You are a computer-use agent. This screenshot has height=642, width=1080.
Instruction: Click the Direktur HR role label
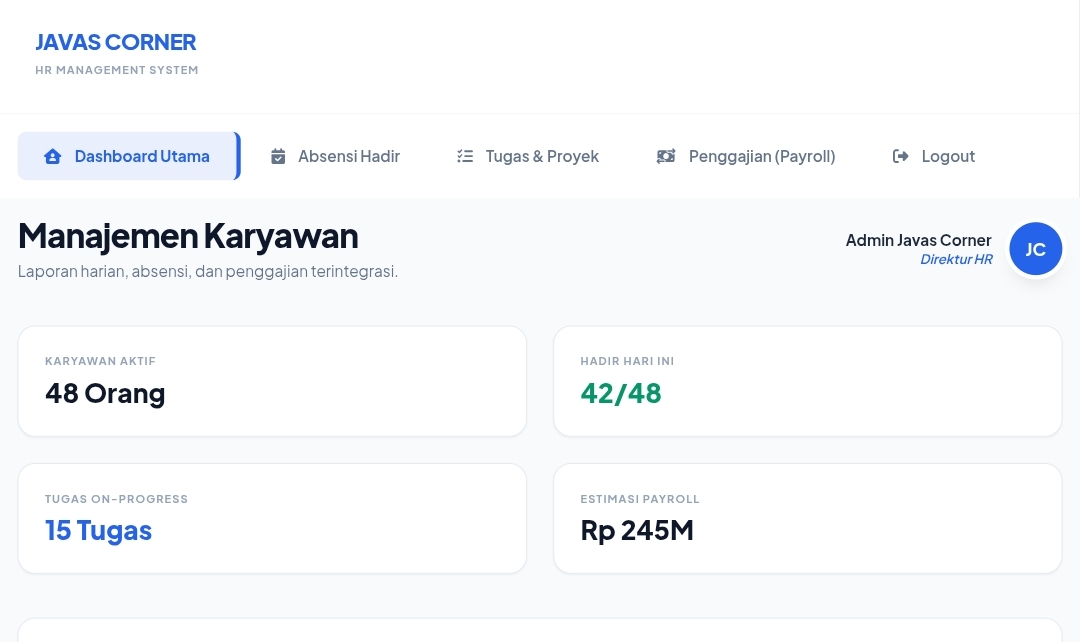[x=956, y=259]
